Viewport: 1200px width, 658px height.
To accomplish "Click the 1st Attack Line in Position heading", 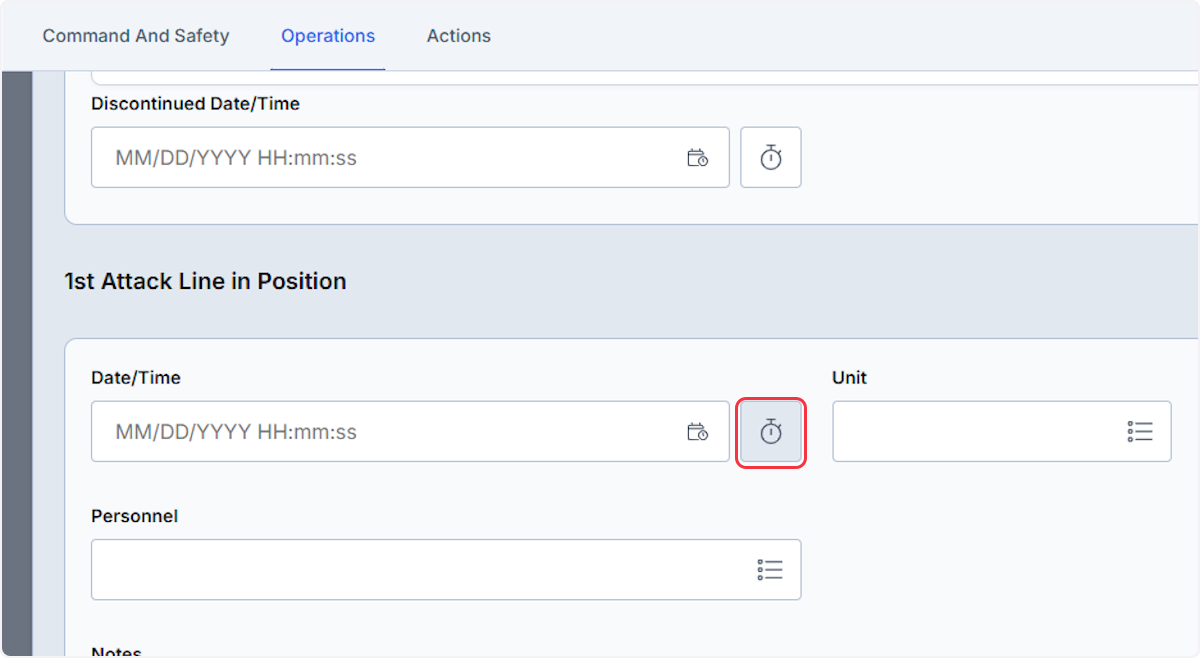I will click(x=205, y=281).
